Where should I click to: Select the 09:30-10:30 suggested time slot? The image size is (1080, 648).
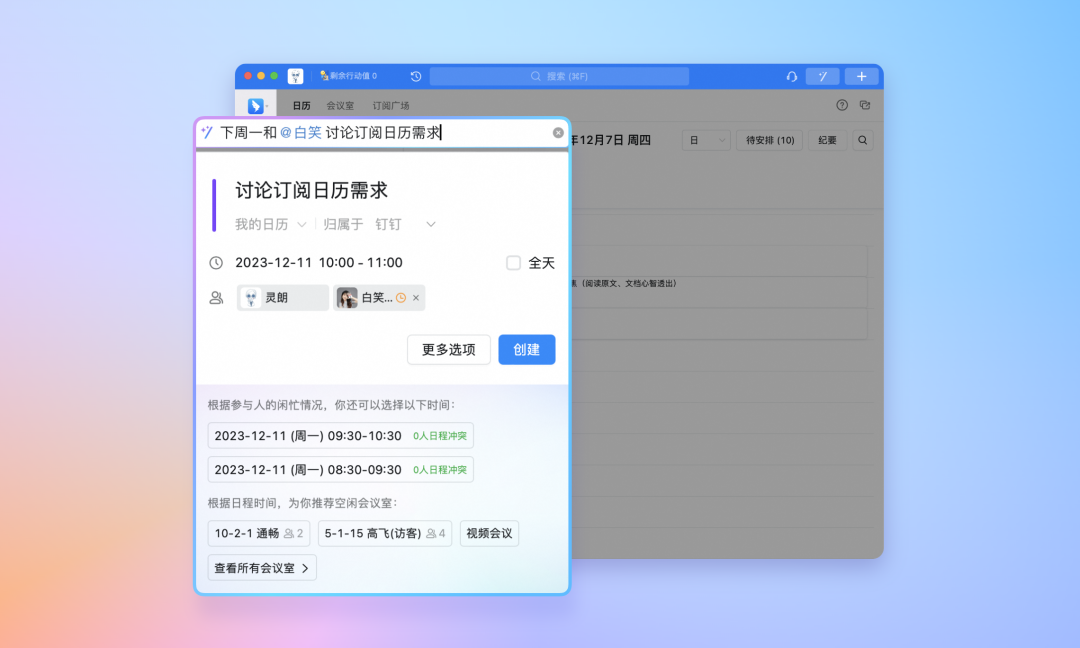coord(340,436)
